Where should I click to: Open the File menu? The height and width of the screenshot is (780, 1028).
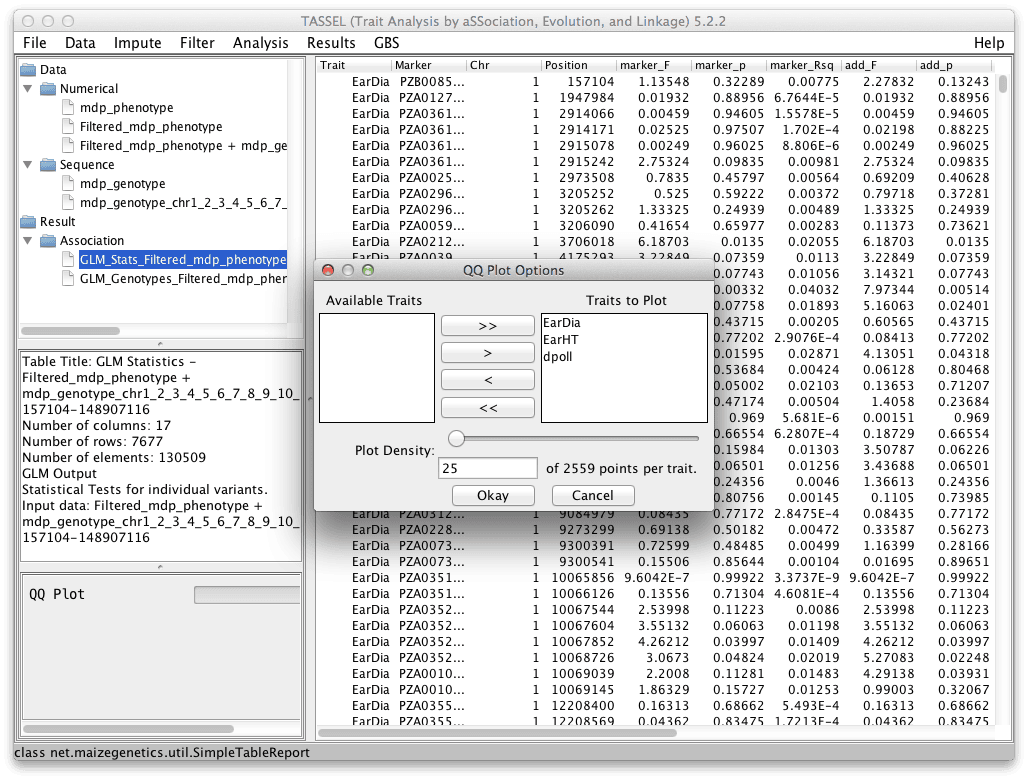(x=35, y=43)
